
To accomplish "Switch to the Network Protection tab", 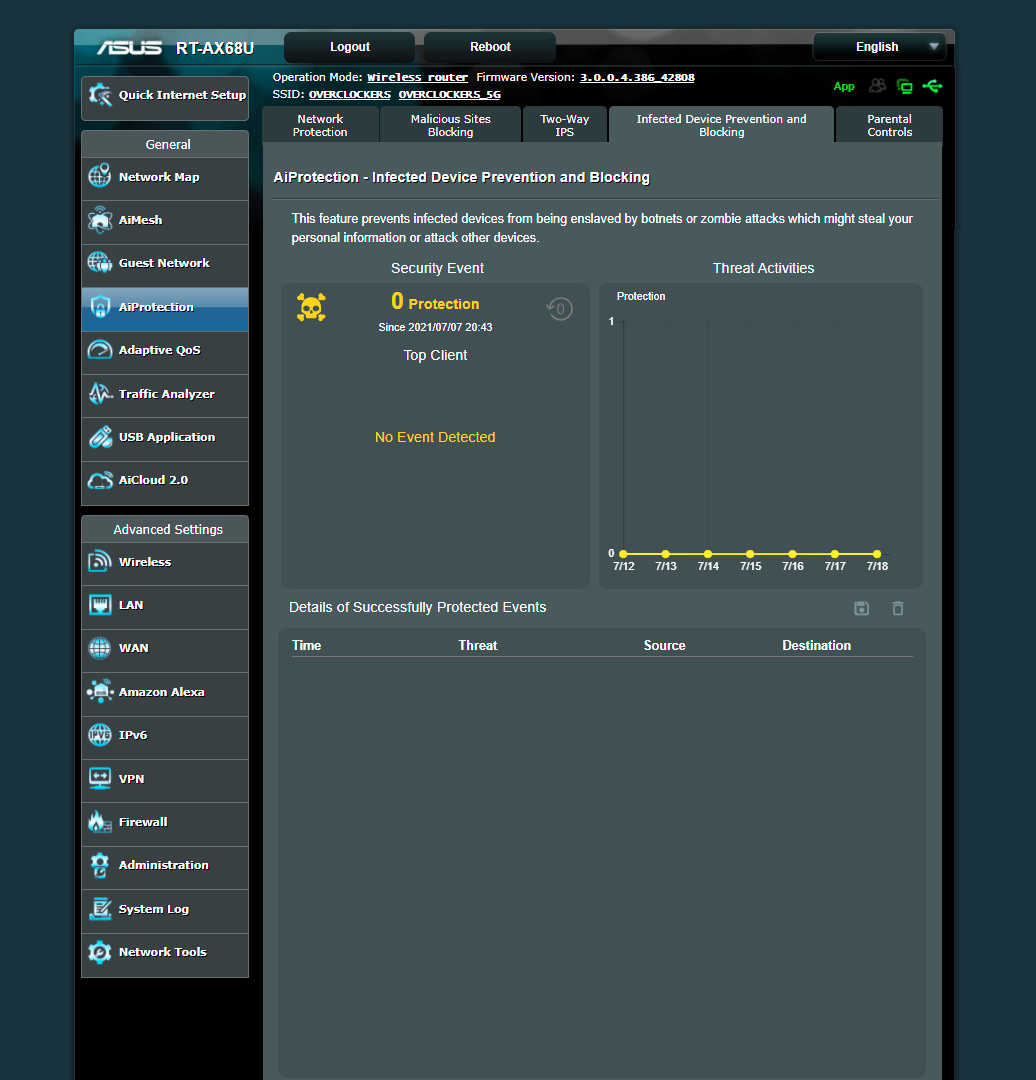I will tap(320, 125).
